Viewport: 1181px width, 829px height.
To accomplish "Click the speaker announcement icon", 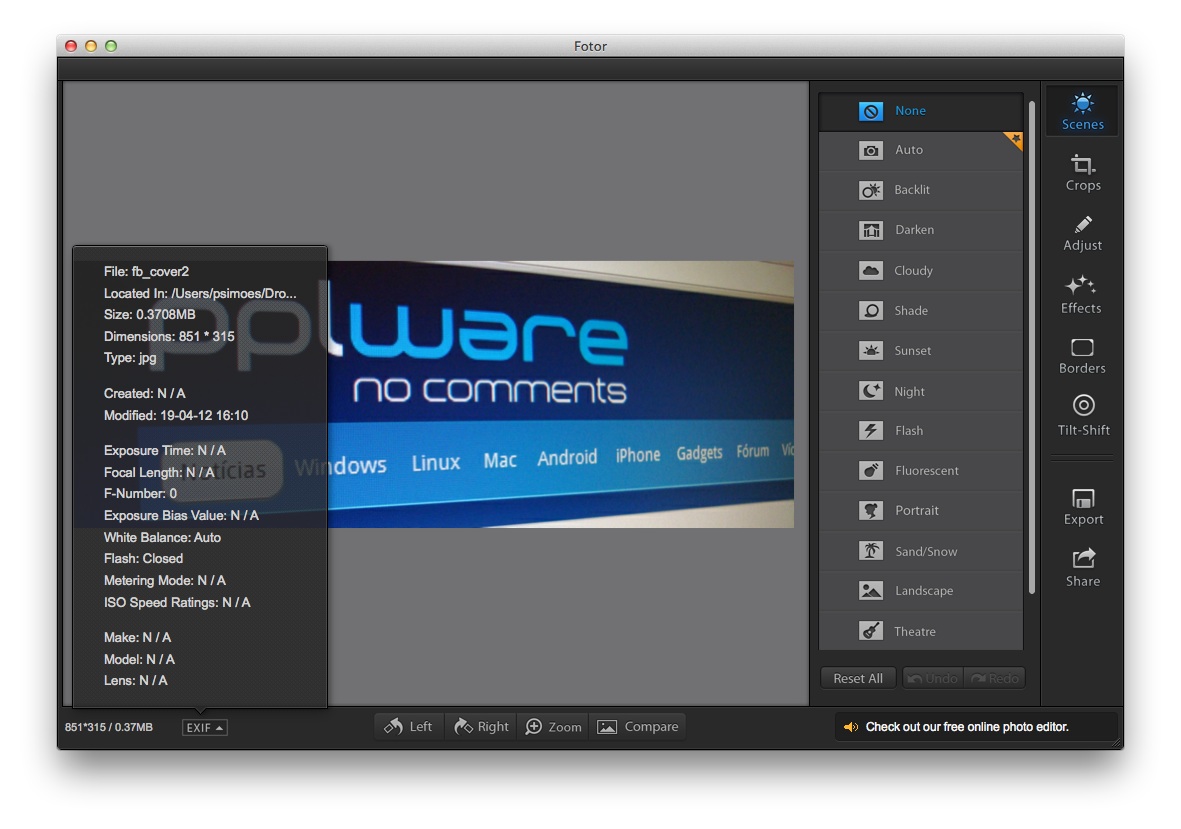I will click(850, 727).
